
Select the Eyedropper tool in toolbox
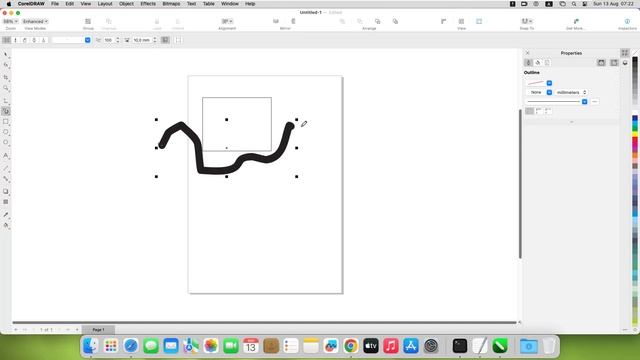pyautogui.click(x=6, y=215)
